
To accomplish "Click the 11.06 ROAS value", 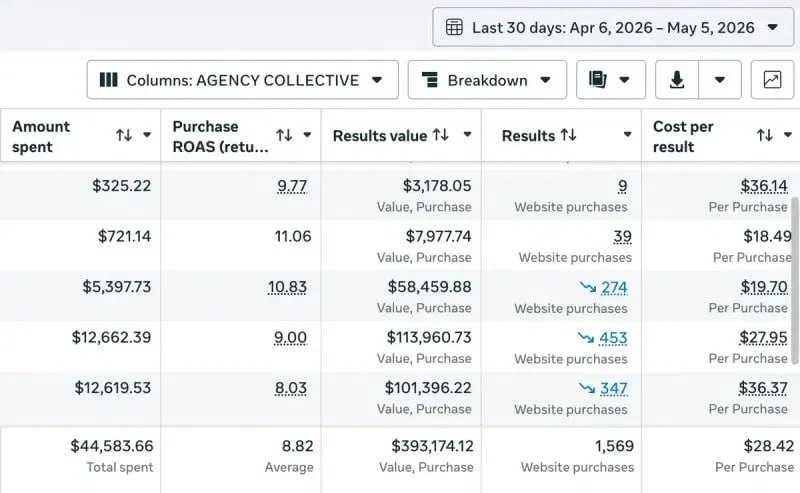I will [293, 236].
